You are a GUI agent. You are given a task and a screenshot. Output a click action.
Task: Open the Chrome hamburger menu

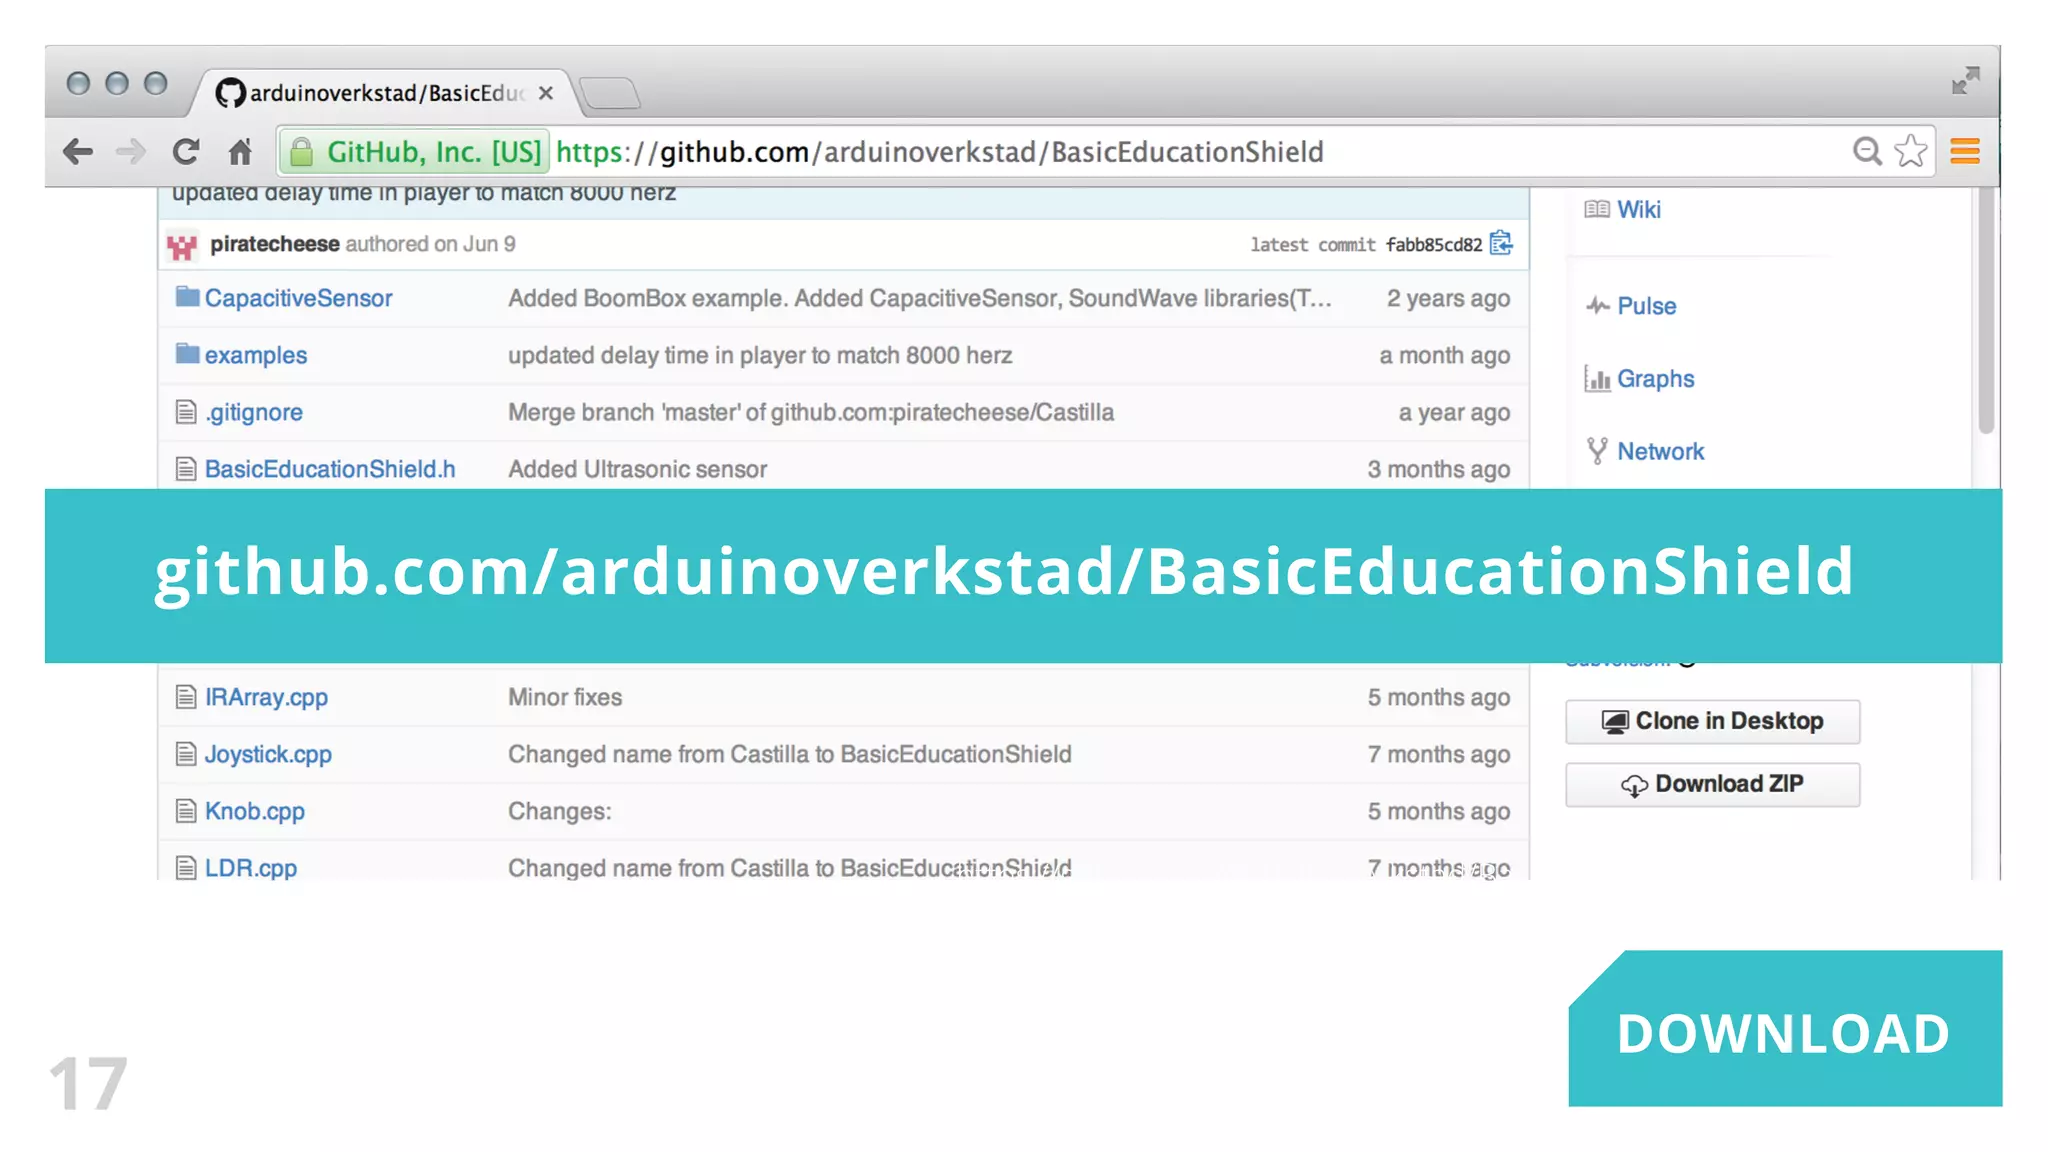pos(1965,151)
